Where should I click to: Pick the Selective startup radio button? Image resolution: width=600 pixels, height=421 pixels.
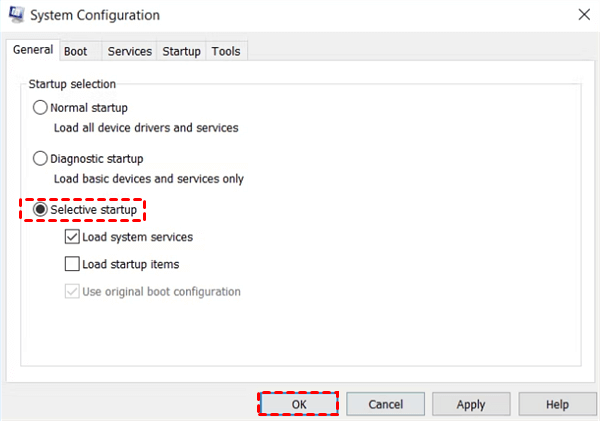pyautogui.click(x=40, y=210)
